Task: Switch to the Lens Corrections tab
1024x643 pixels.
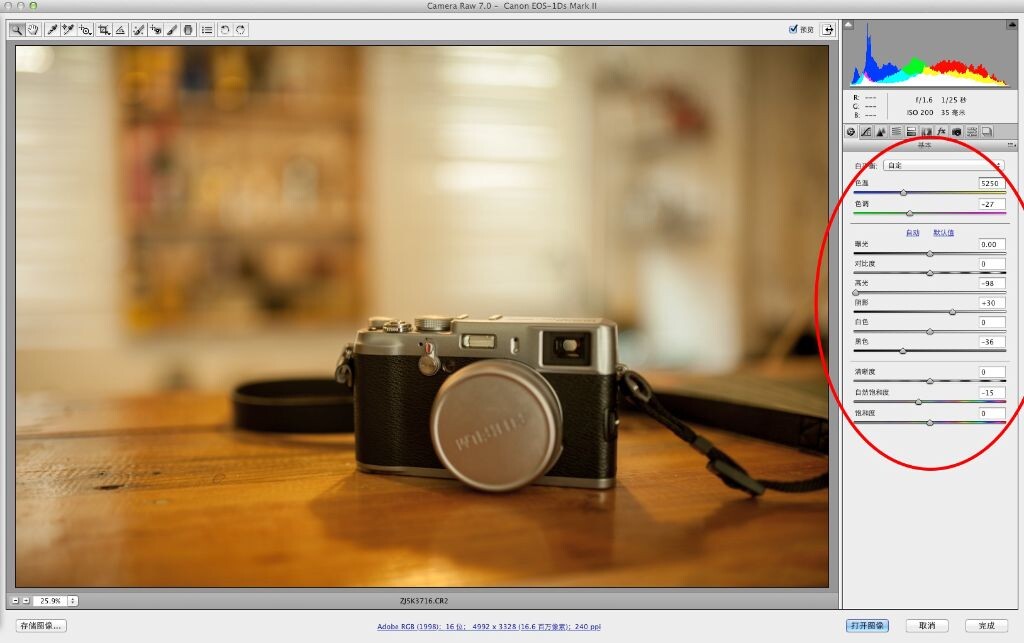Action: point(926,131)
